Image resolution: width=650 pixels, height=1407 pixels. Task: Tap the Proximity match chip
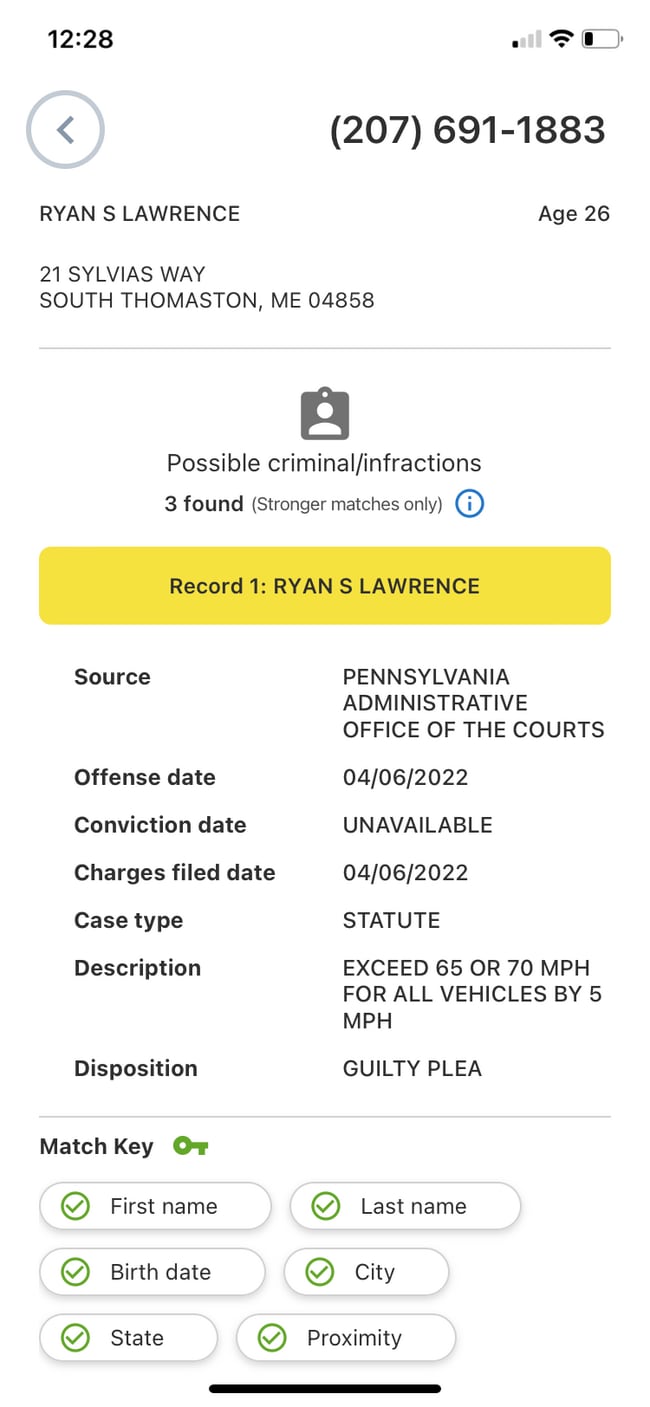click(x=345, y=1338)
